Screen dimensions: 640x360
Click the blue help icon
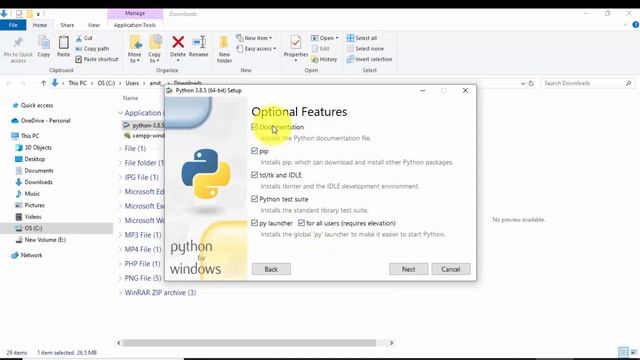pos(636,25)
